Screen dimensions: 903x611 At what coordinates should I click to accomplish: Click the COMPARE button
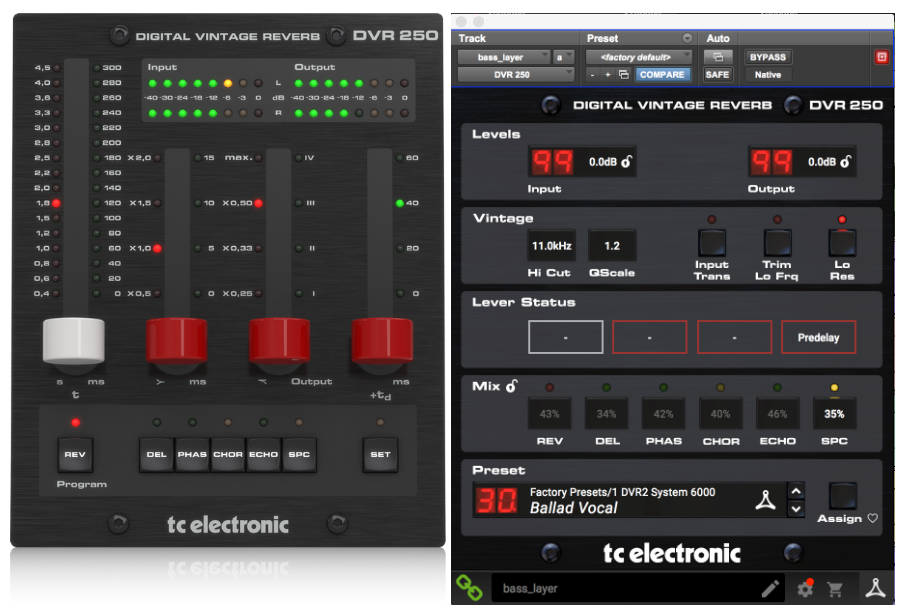[x=662, y=75]
